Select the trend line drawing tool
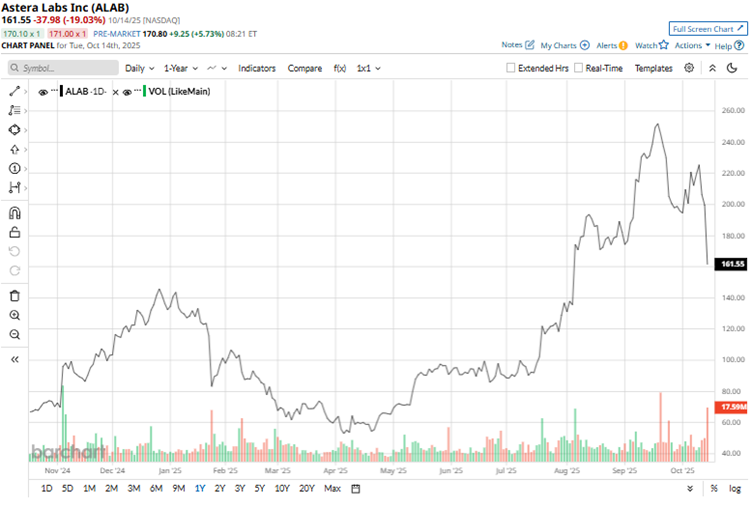Image resolution: width=752 pixels, height=507 pixels. pos(14,91)
